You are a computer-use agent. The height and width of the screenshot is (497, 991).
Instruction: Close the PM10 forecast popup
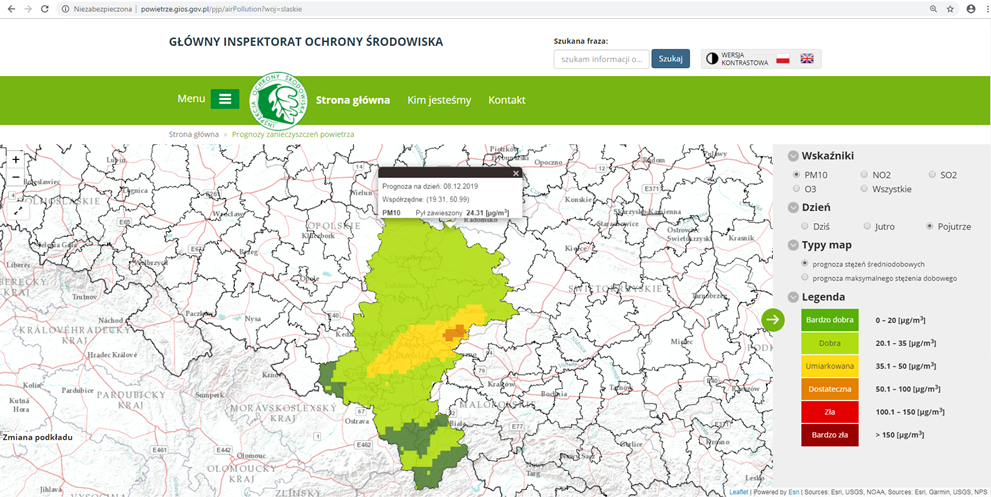(516, 173)
